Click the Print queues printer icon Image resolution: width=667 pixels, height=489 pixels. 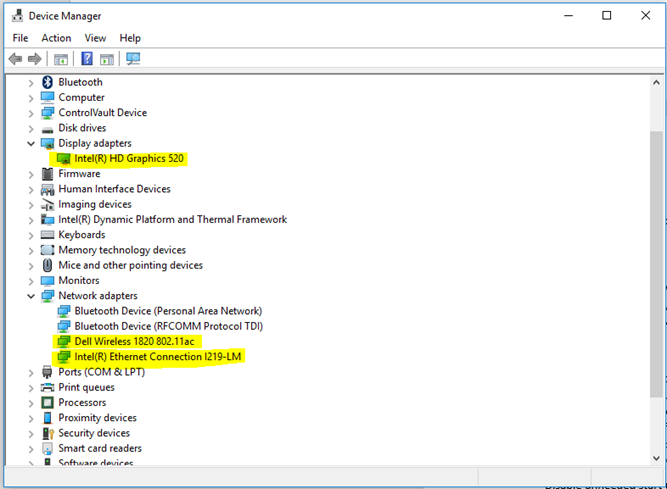[47, 387]
